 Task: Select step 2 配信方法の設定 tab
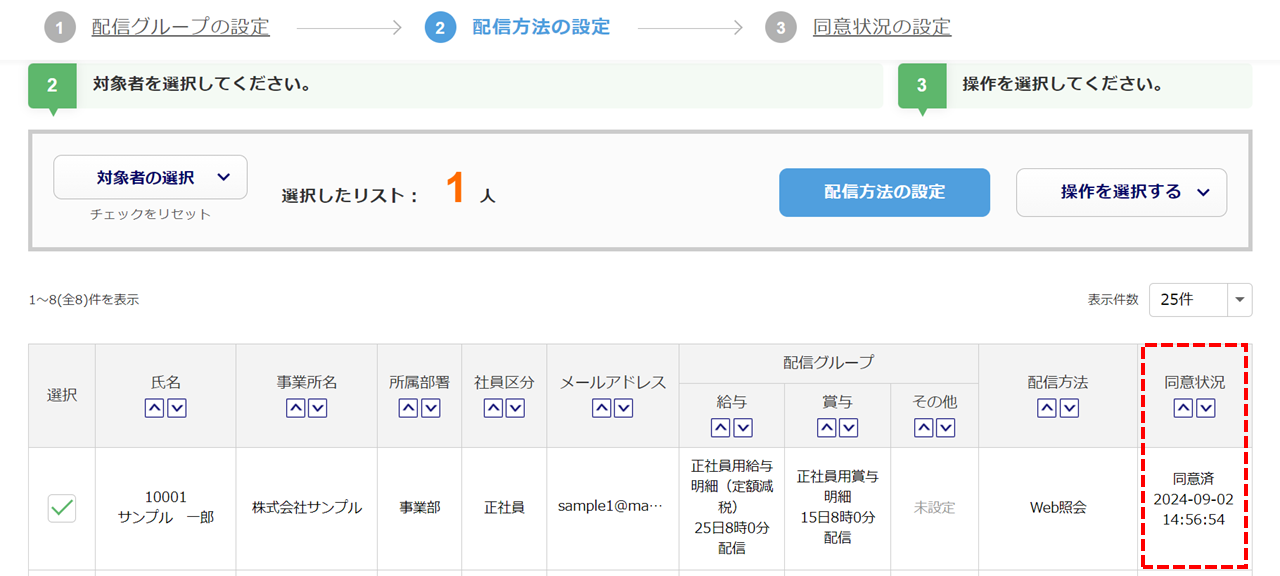point(540,27)
